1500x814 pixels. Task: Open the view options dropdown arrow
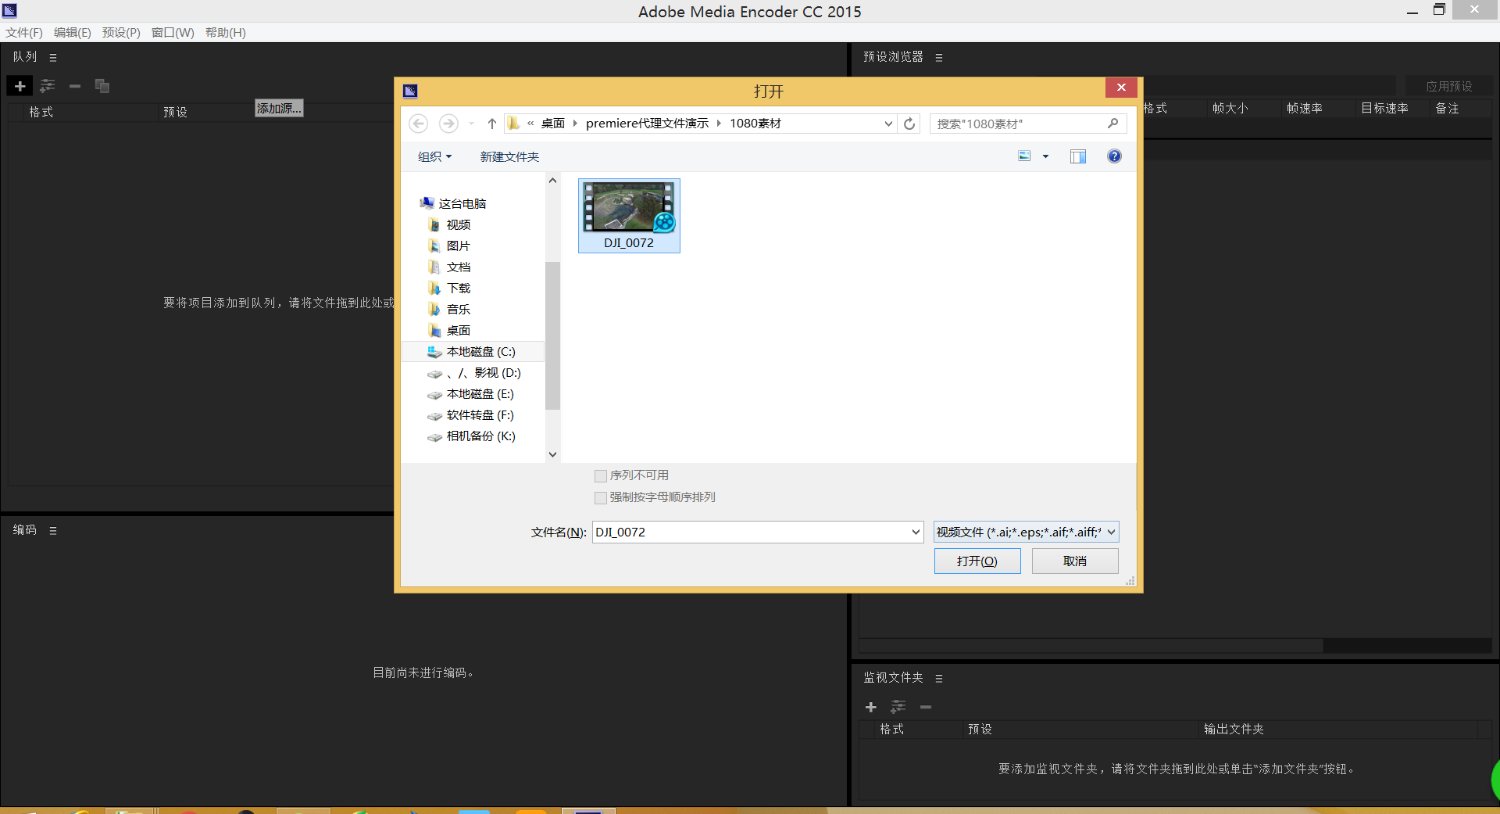1046,156
